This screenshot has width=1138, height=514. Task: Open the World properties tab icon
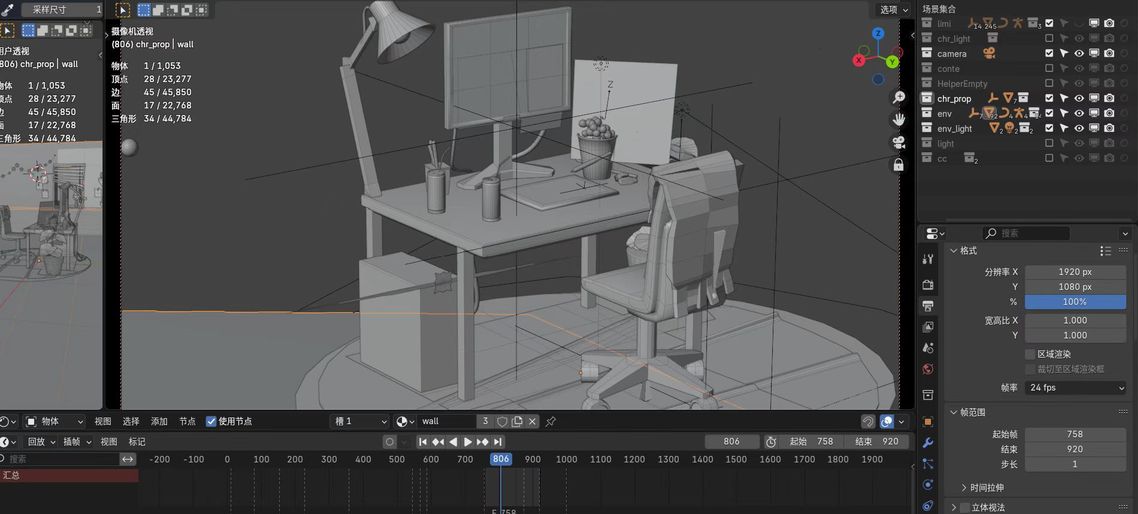click(928, 369)
